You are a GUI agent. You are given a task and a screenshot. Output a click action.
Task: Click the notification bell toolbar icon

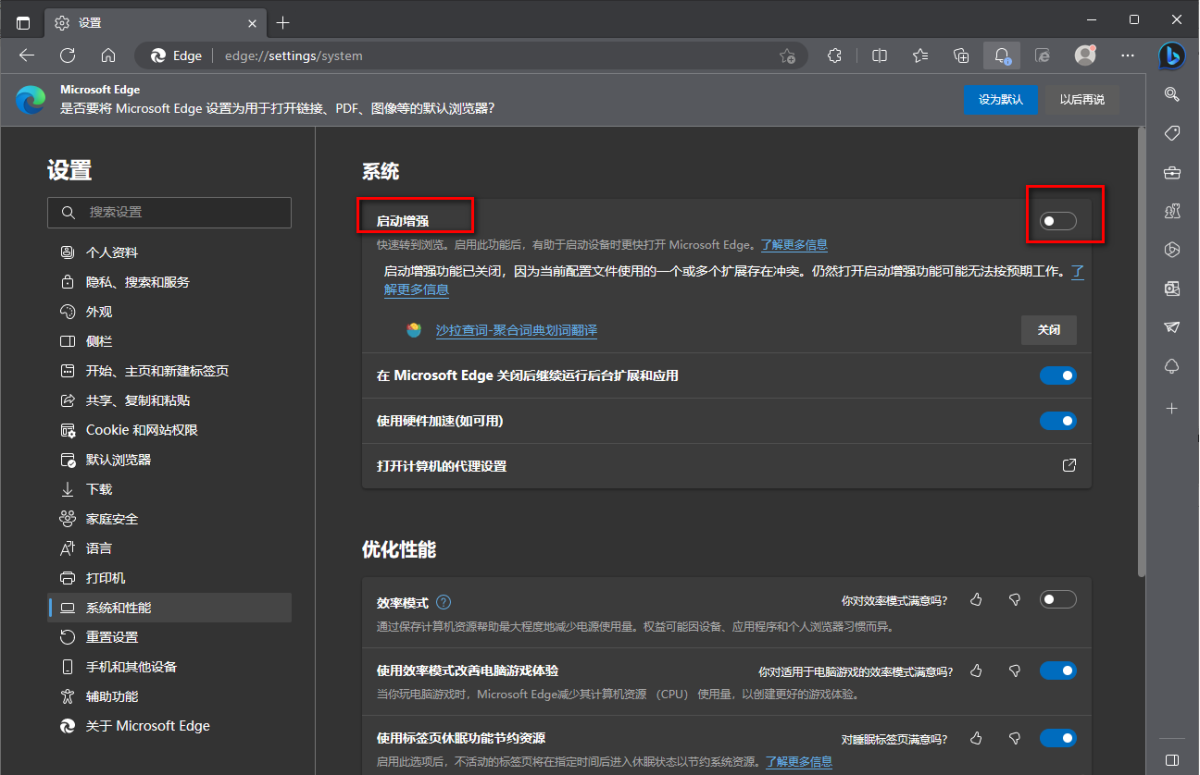coord(1001,56)
